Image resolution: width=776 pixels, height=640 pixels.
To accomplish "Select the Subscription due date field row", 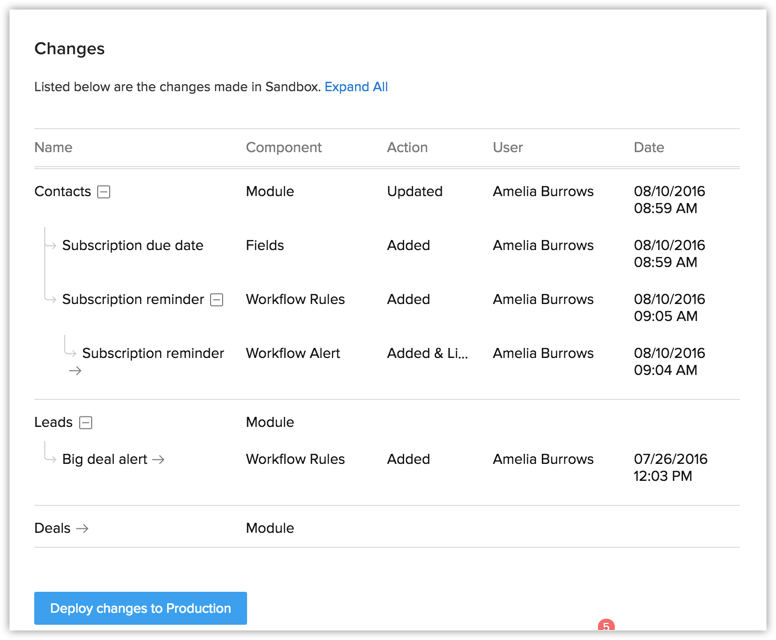I will click(x=132, y=246).
